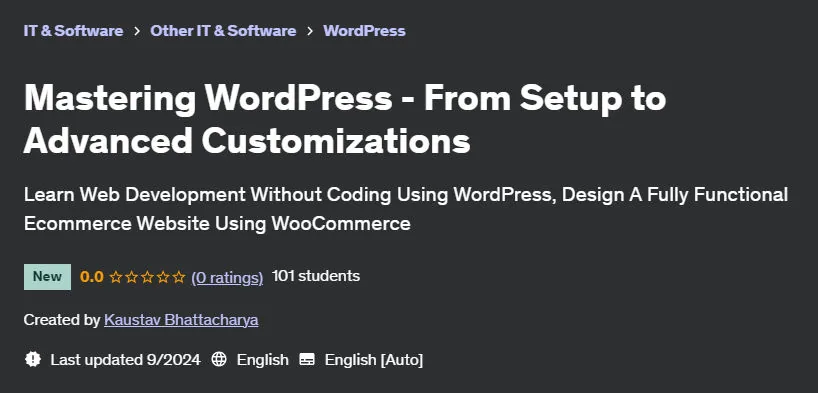Open the IT & Software breadcrumb

tap(74, 31)
